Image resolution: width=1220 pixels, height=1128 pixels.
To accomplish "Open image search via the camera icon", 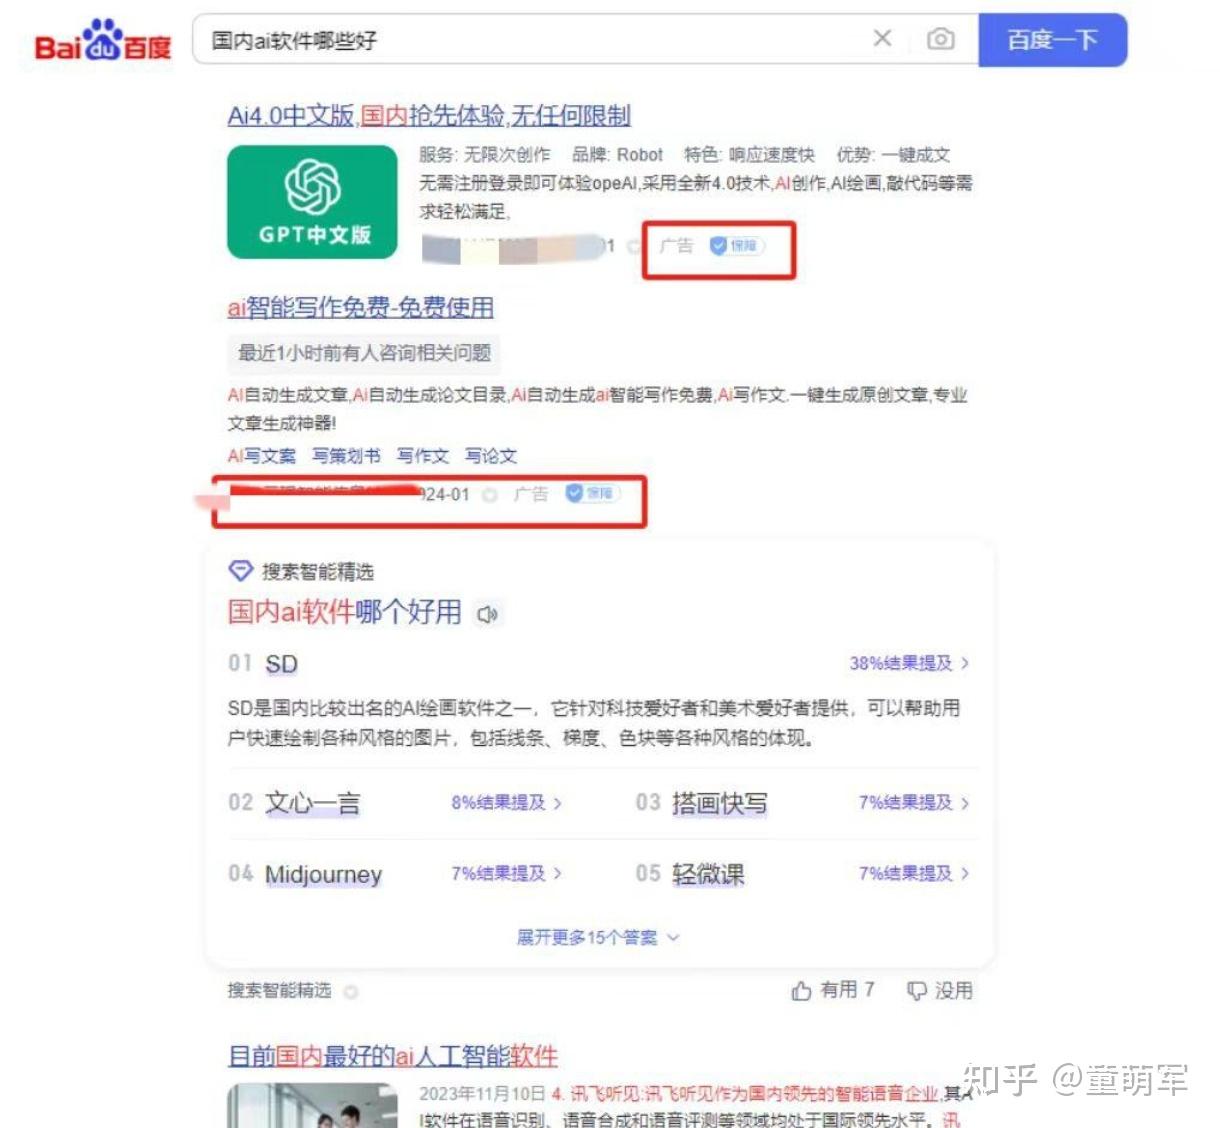I will click(940, 39).
